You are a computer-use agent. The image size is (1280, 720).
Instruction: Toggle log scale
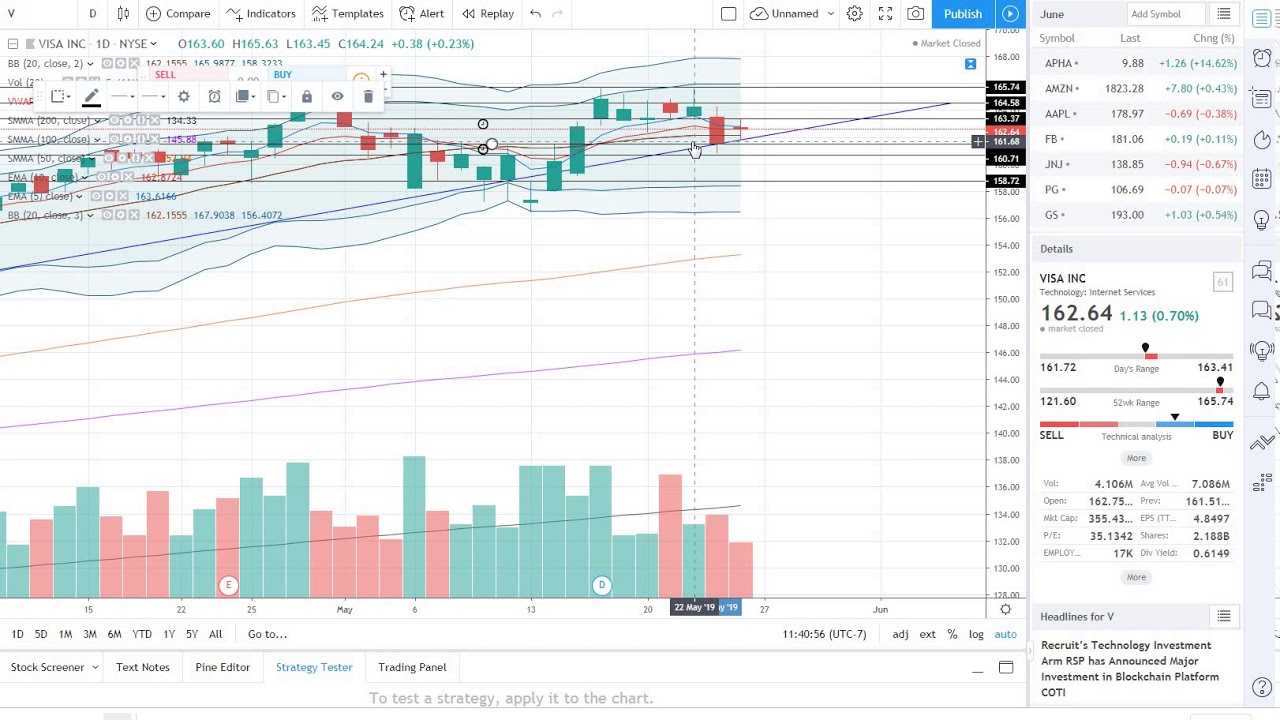click(x=976, y=634)
